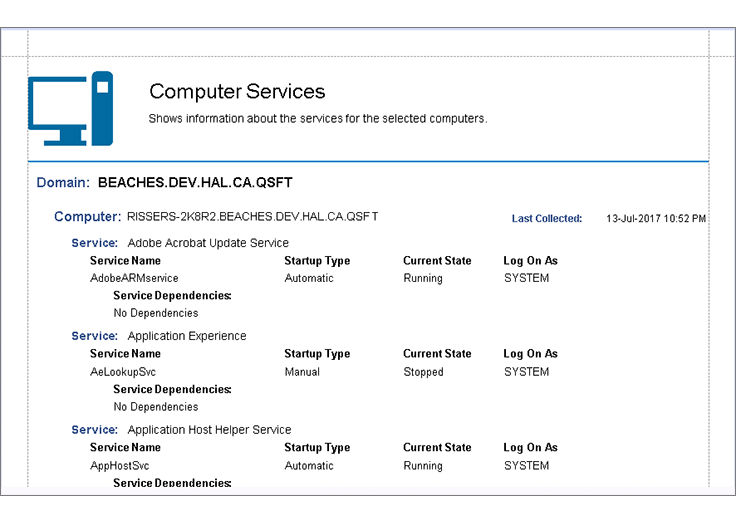Click Application Experience service title
The height and width of the screenshot is (523, 736).
[187, 336]
